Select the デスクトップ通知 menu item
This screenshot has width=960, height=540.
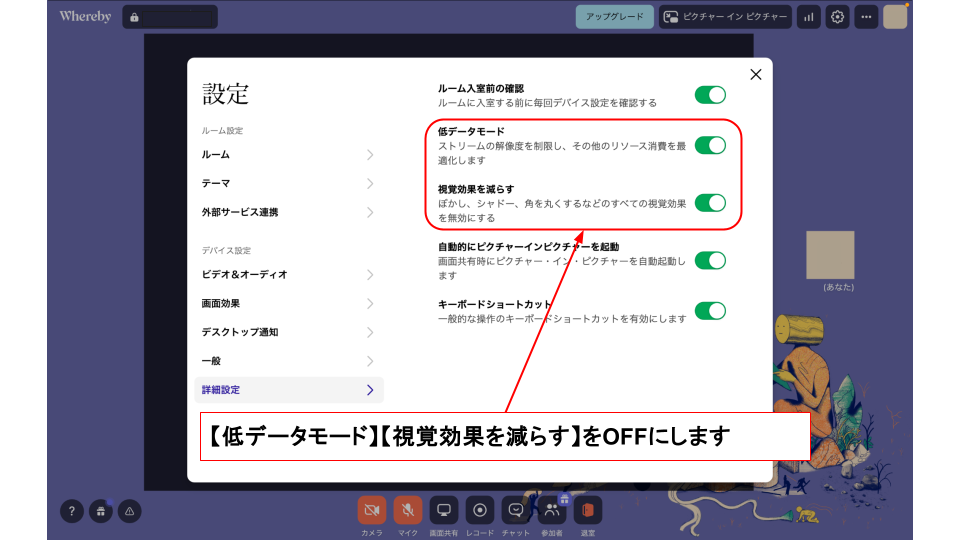point(240,332)
